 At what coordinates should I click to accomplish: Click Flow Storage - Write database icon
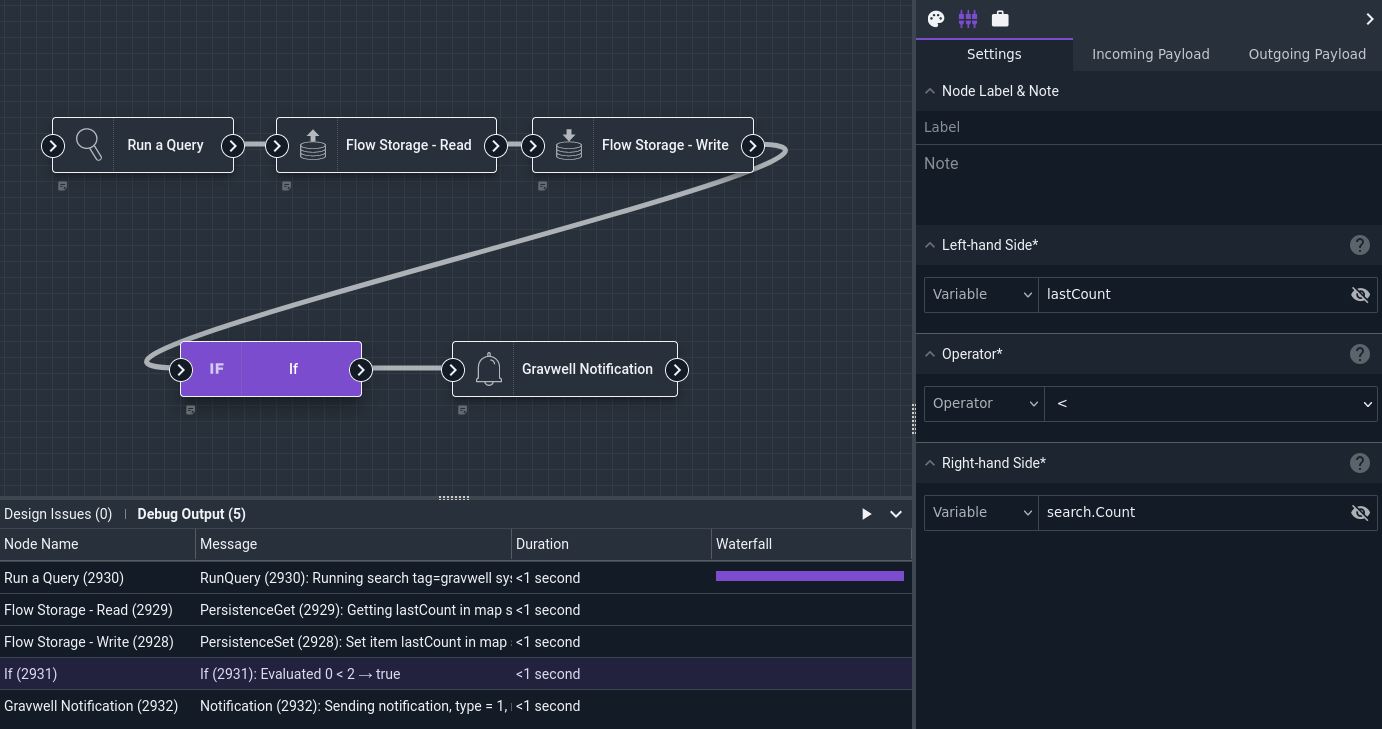(569, 145)
